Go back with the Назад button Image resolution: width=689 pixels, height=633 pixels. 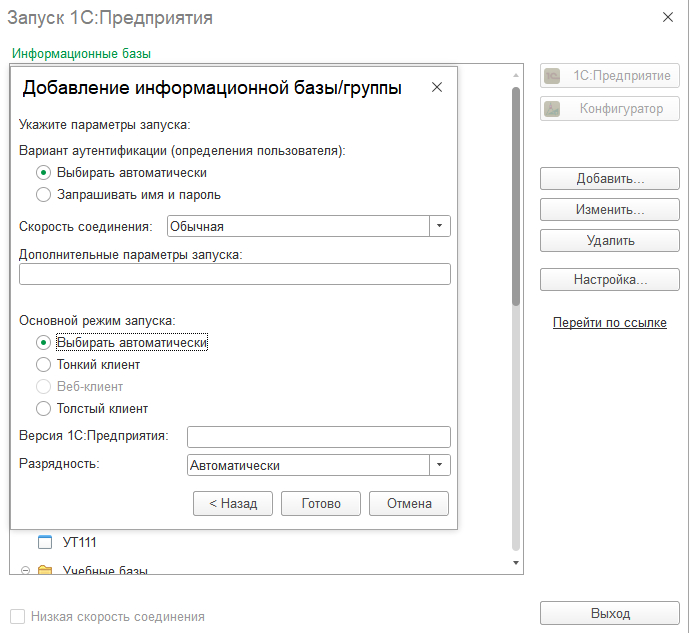pyautogui.click(x=233, y=503)
